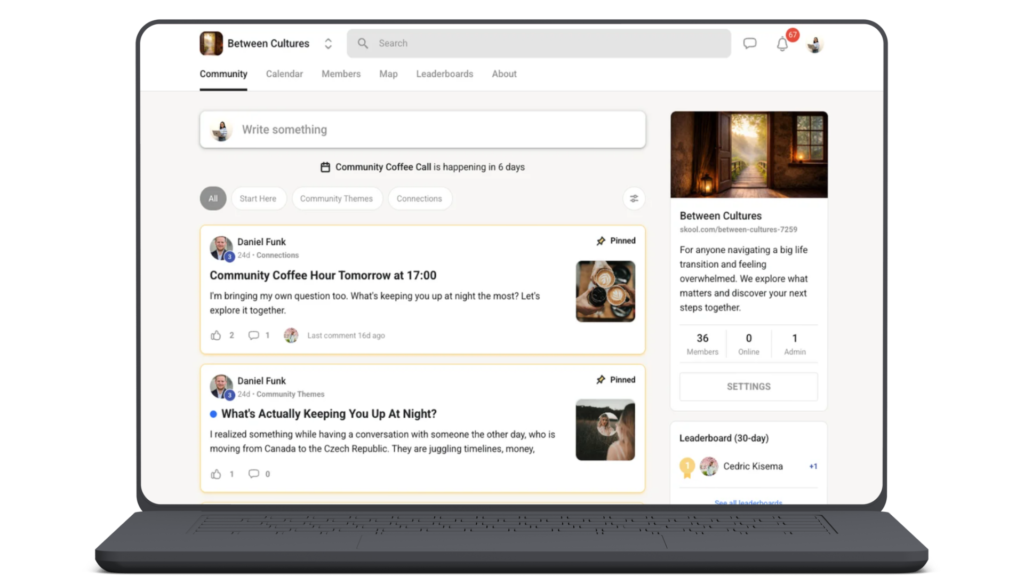The width and height of the screenshot is (1024, 576).
Task: Open the Community Coffee Call event link
Action: tap(383, 167)
